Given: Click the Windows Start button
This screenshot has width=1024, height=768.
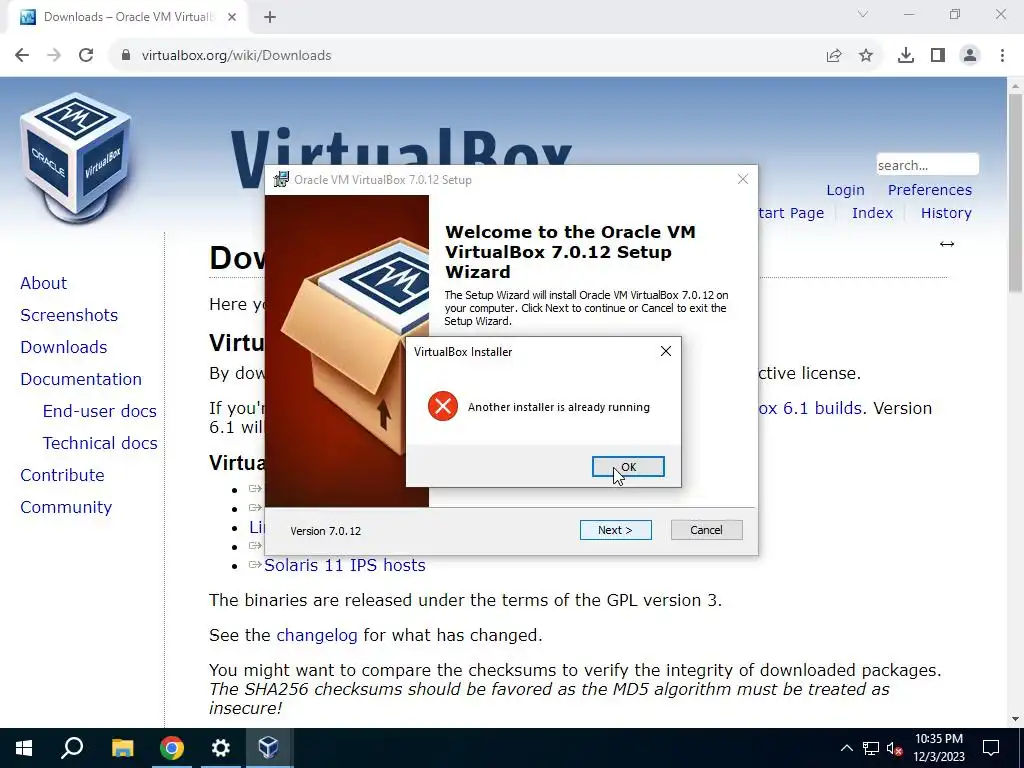Looking at the screenshot, I should click(24, 748).
